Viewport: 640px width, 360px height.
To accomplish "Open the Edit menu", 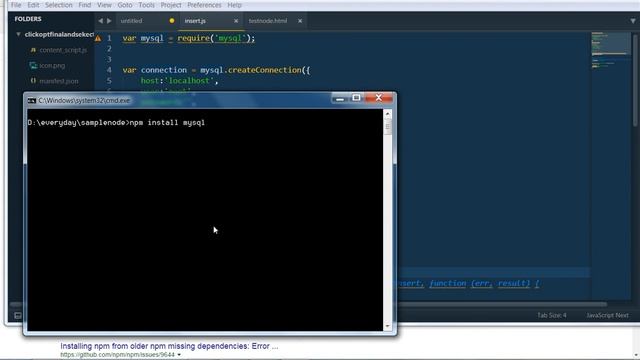I will [x=33, y=5].
